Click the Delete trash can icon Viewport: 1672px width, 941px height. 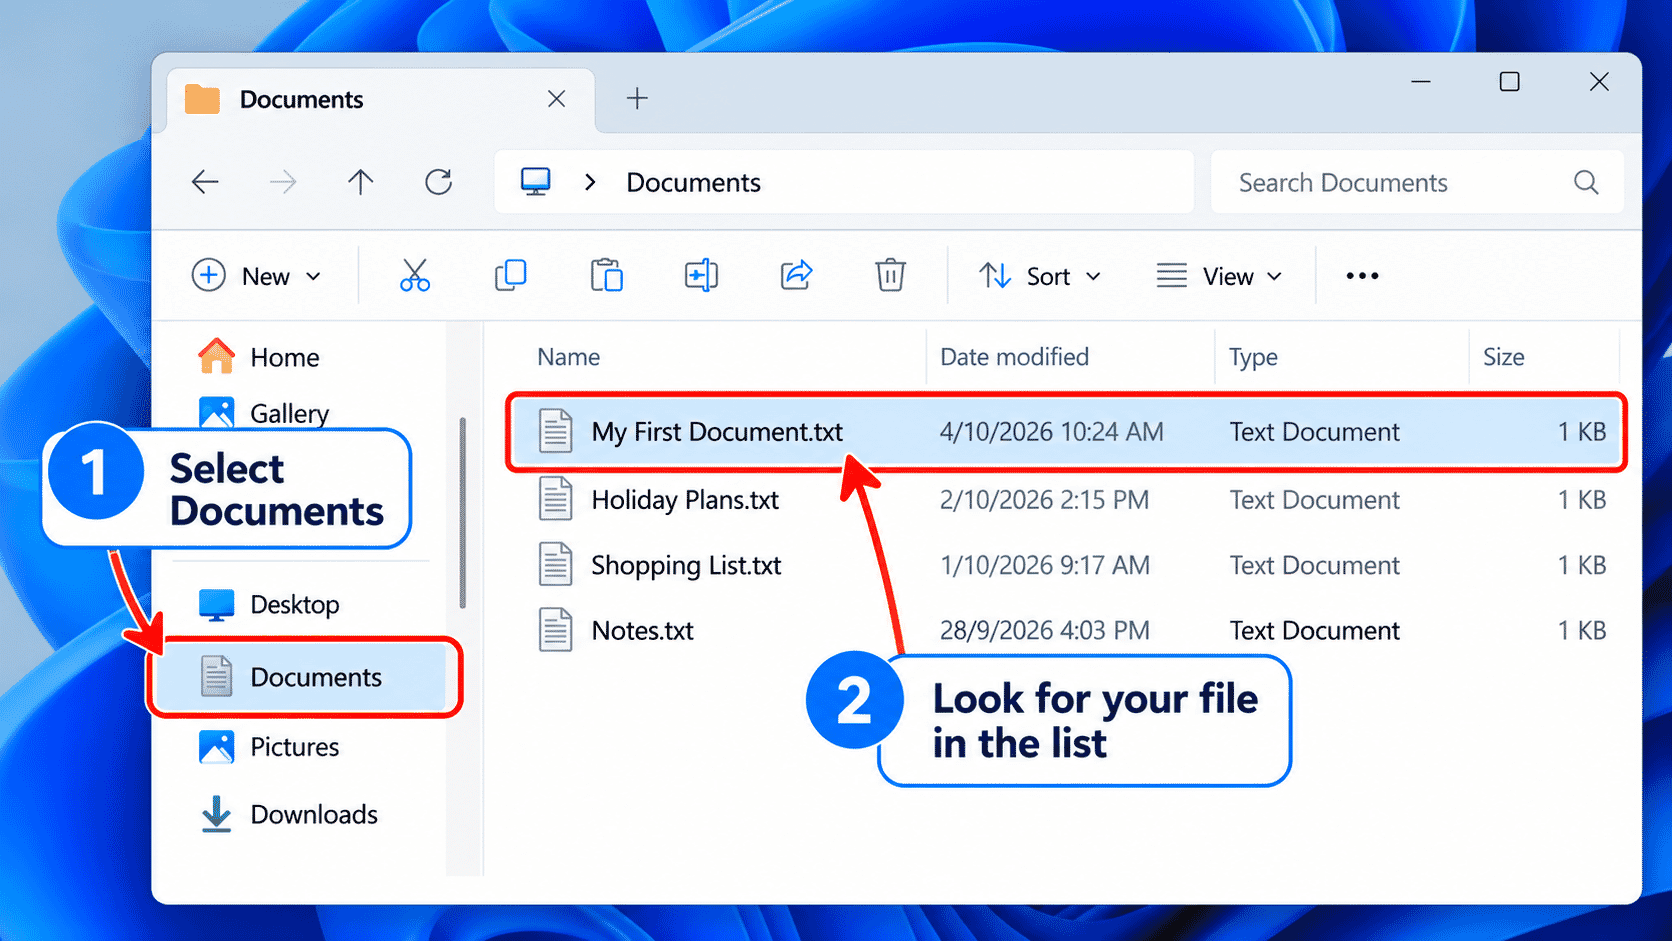click(x=890, y=275)
